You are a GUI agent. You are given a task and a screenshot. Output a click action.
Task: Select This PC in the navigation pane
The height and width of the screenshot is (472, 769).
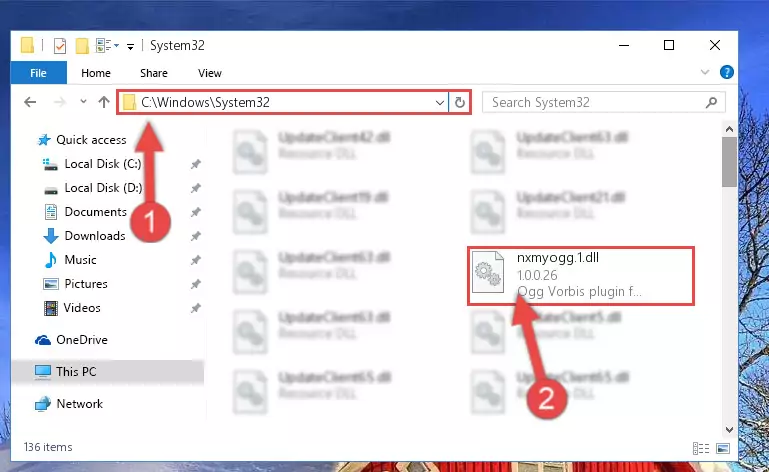click(107, 371)
